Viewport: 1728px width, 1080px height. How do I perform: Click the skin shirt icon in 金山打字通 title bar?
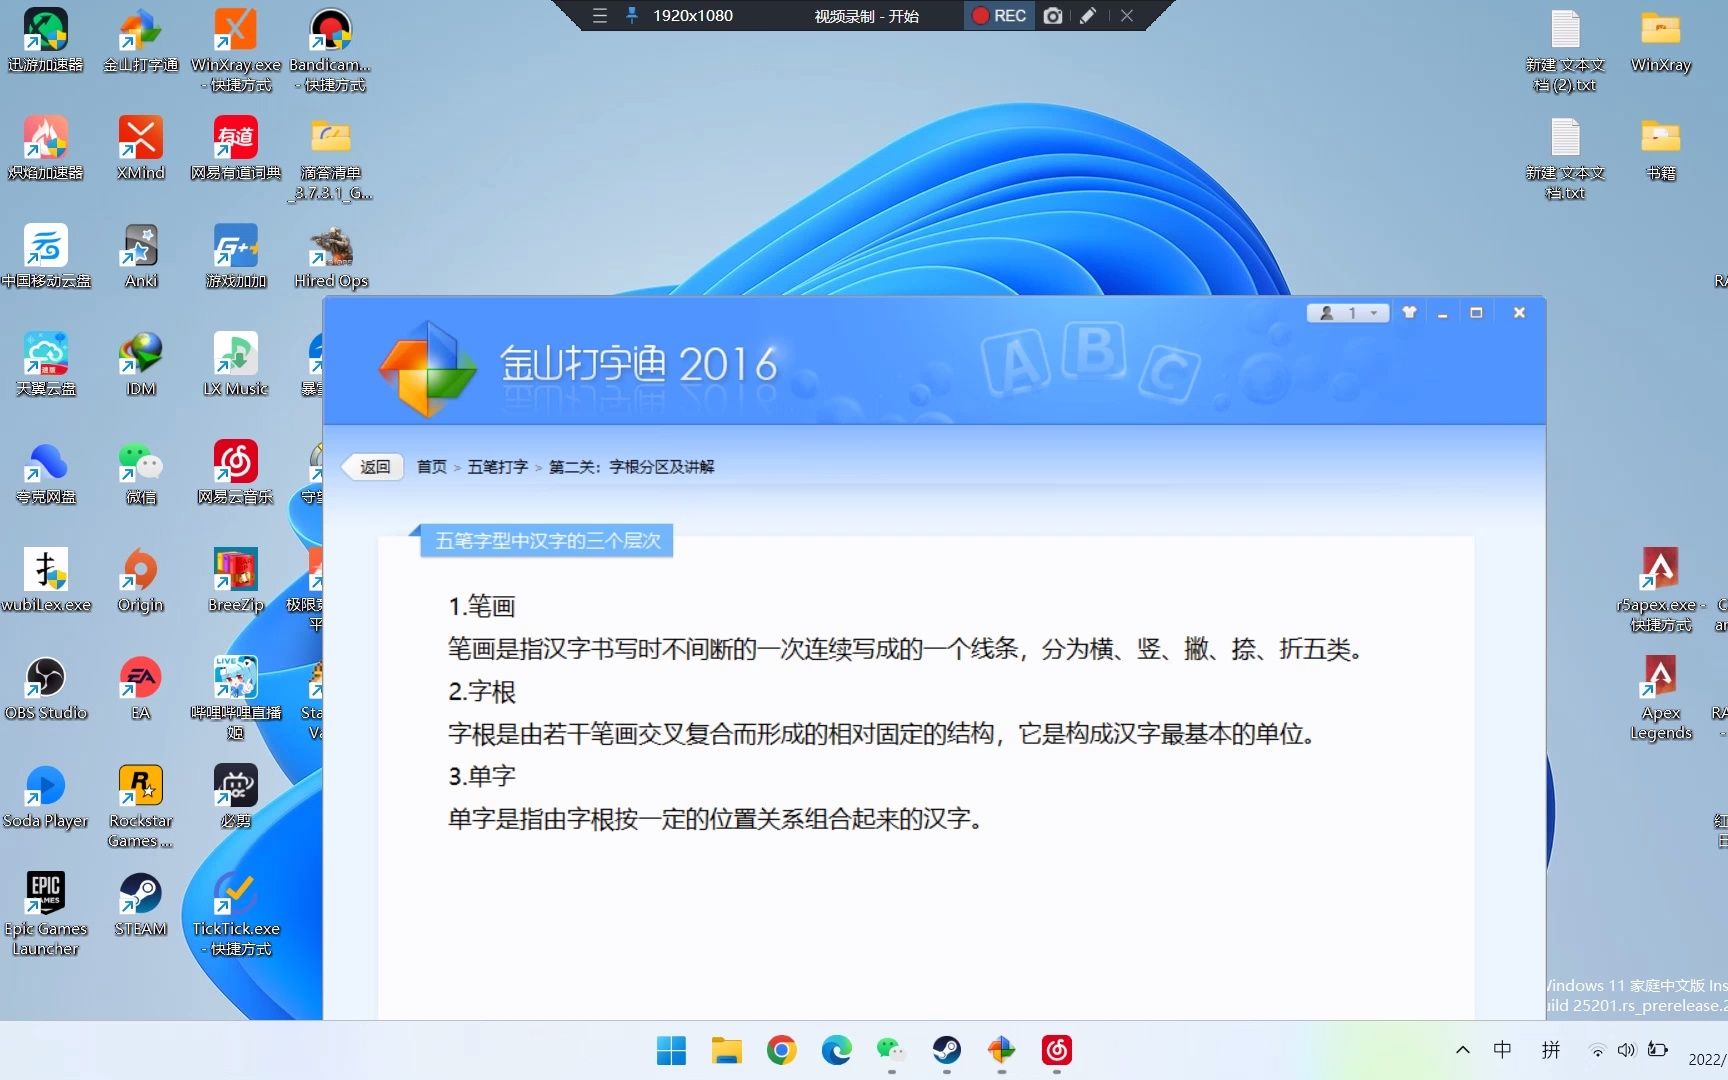[x=1410, y=313]
